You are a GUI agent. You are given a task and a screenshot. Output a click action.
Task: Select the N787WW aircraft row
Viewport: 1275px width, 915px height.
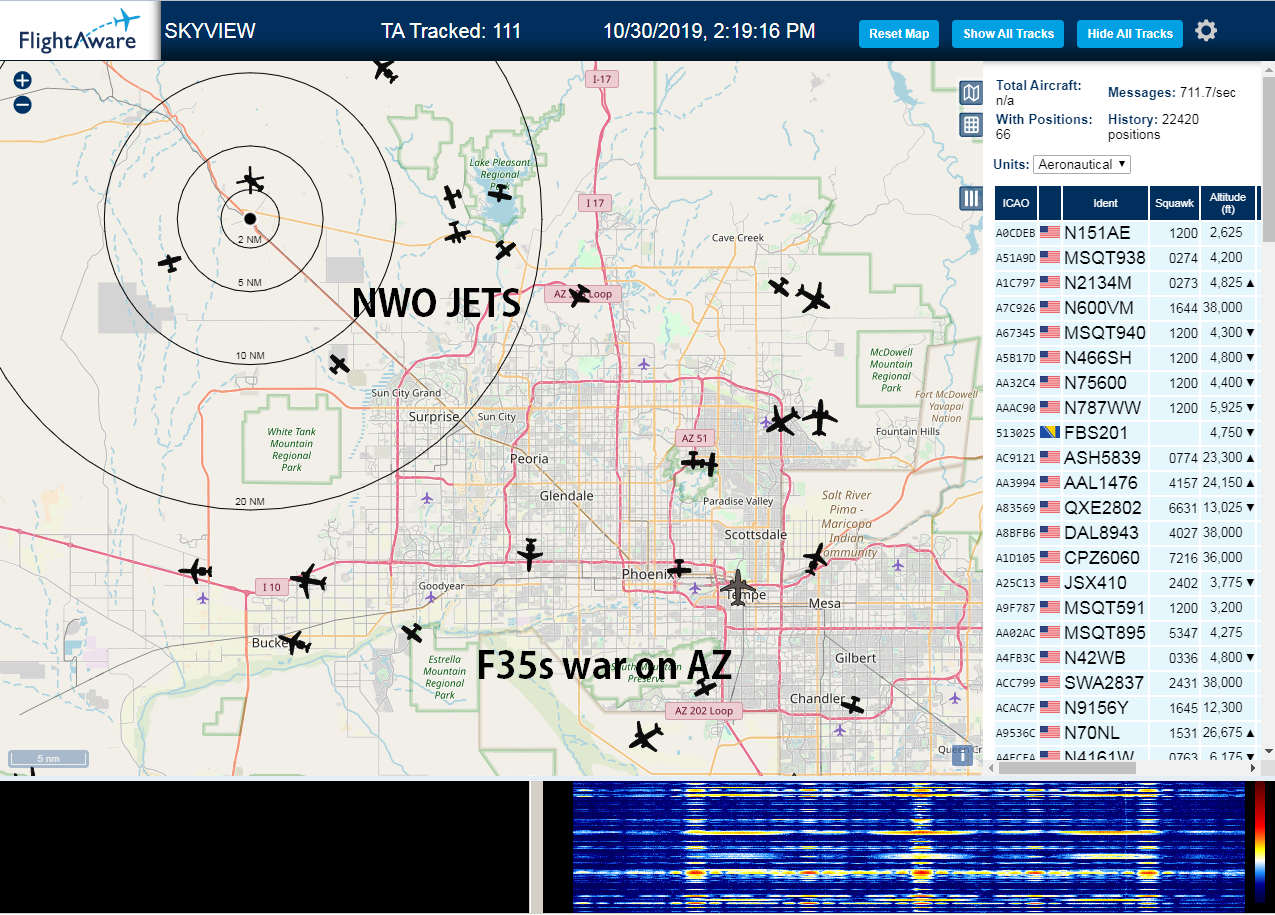(1127, 407)
